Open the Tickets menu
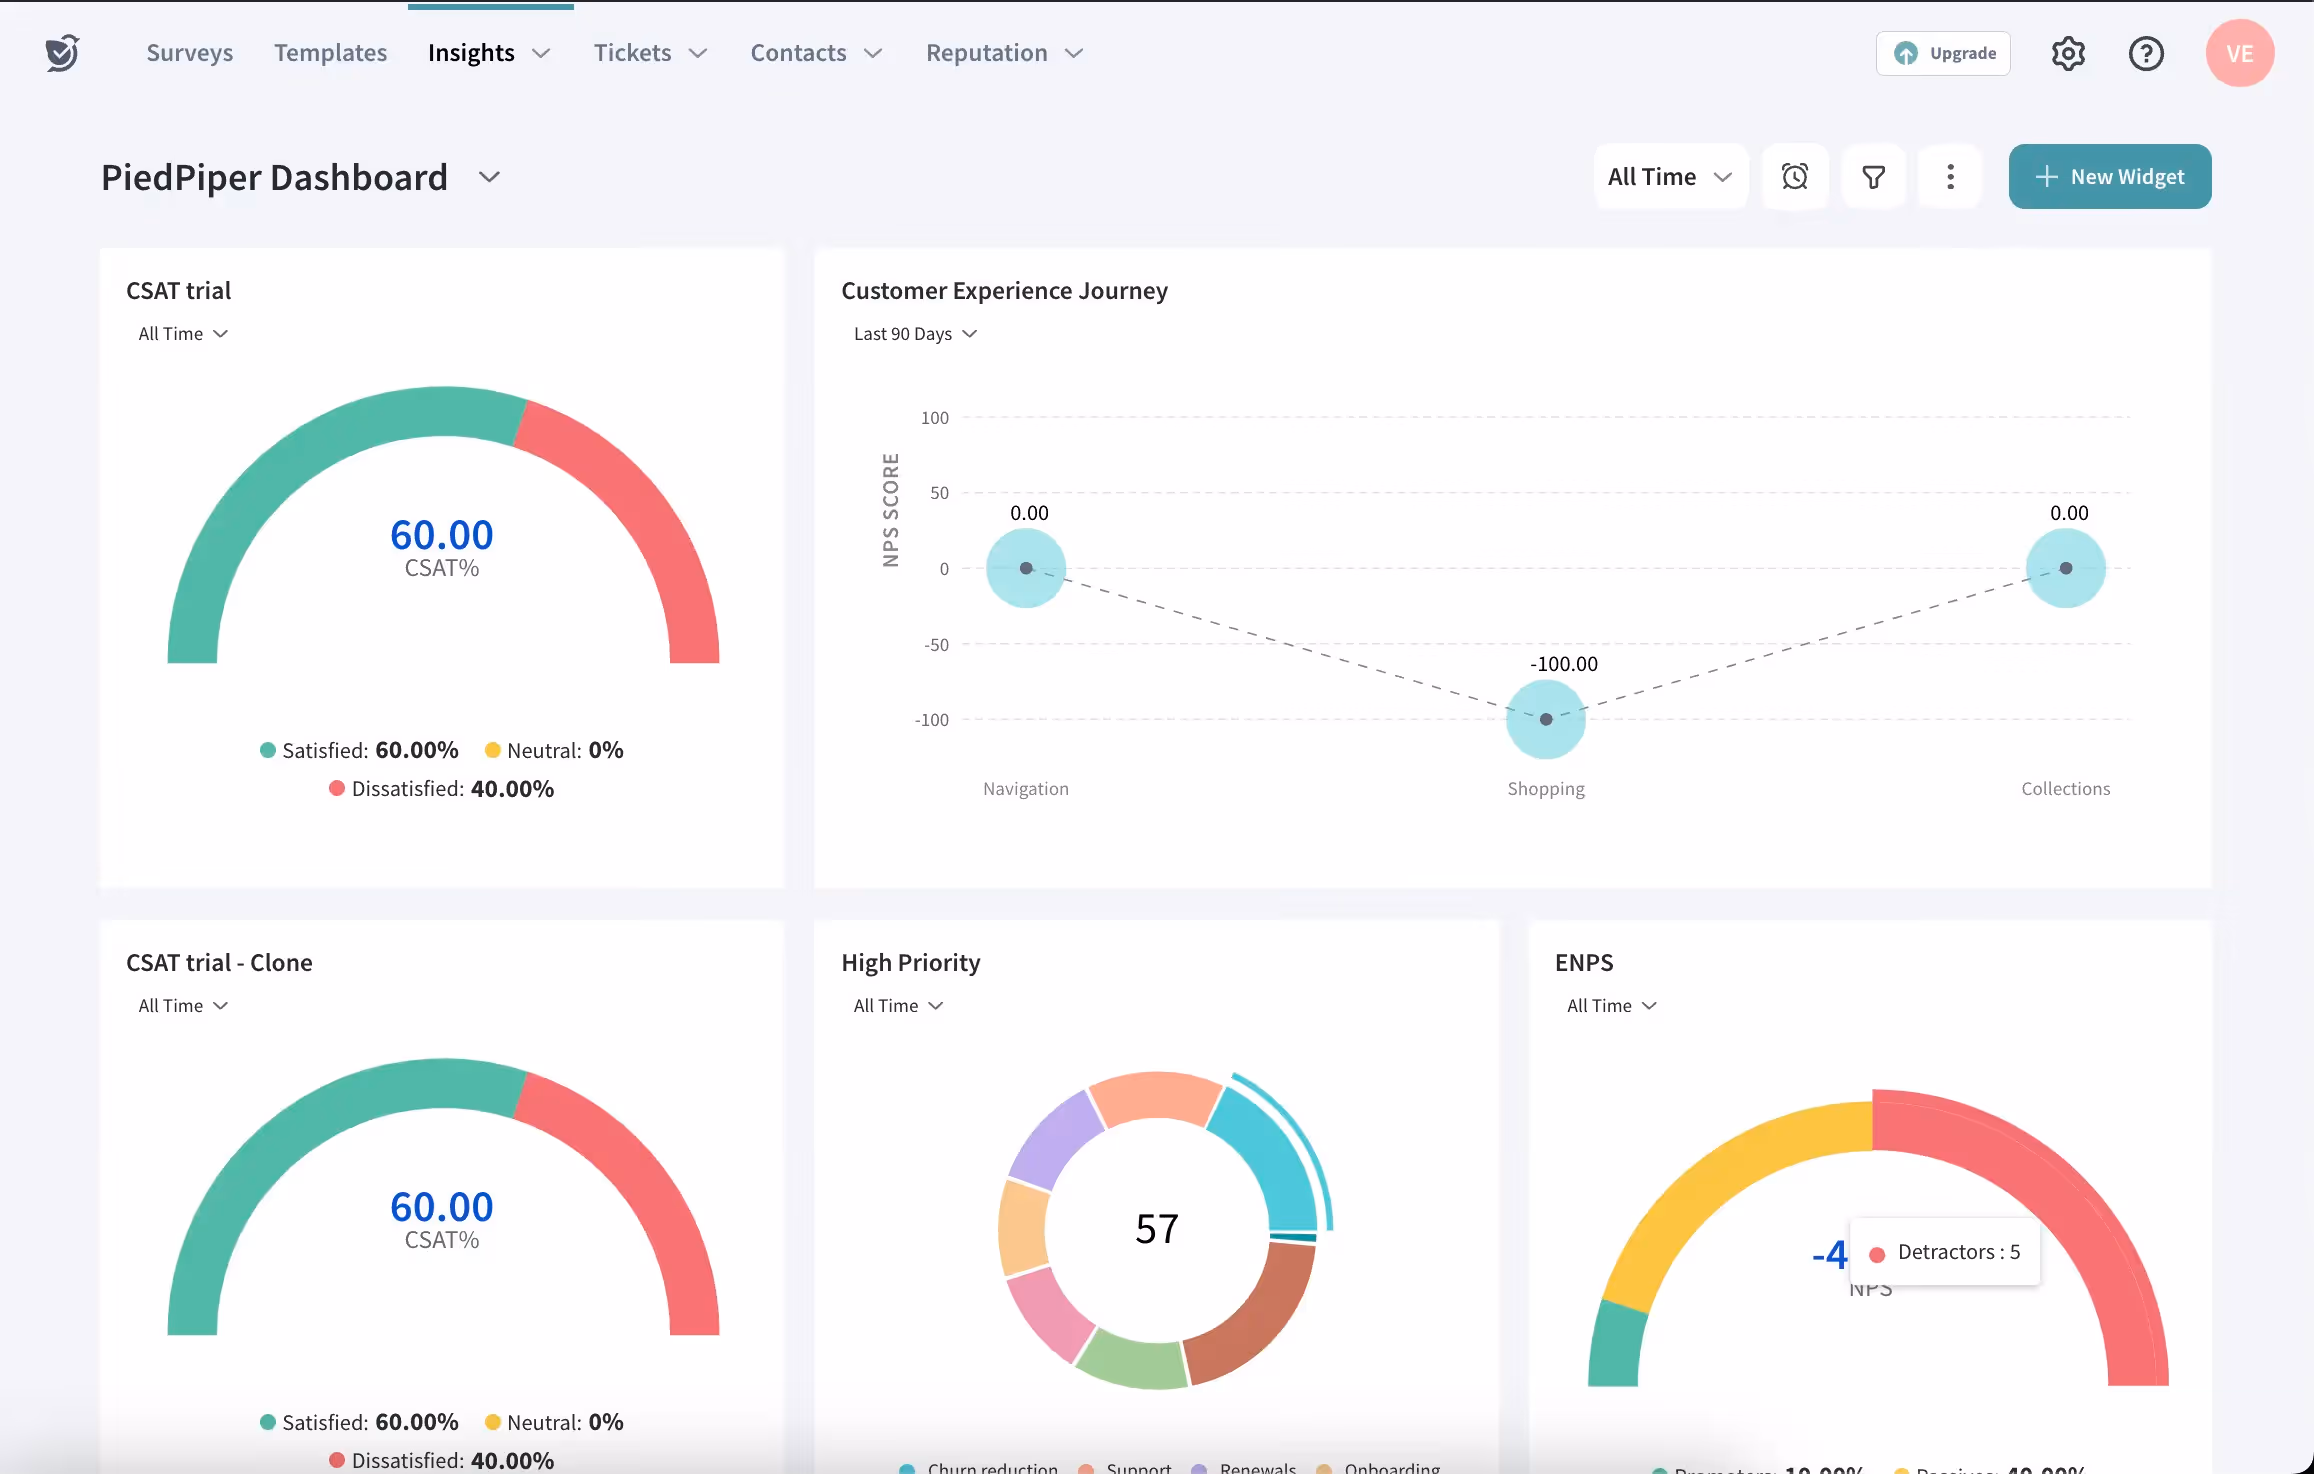Image resolution: width=2314 pixels, height=1474 pixels. click(x=650, y=53)
